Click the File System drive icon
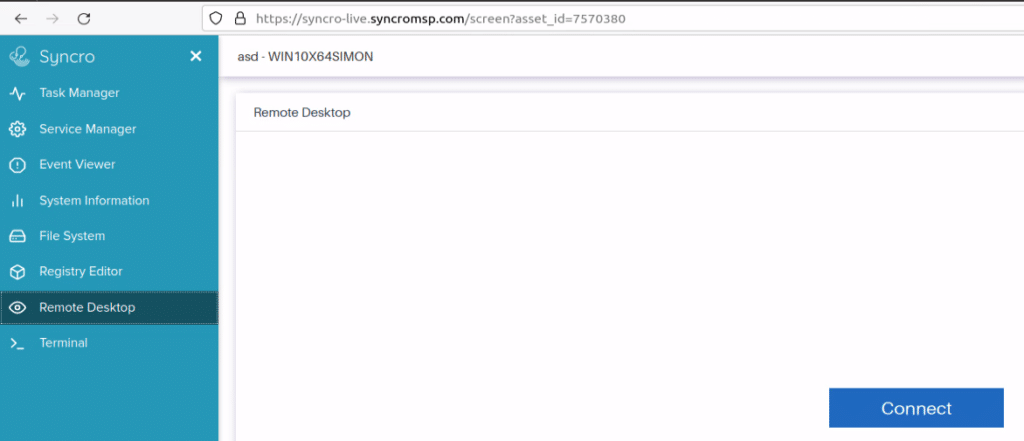The width and height of the screenshot is (1024, 441). 18,236
